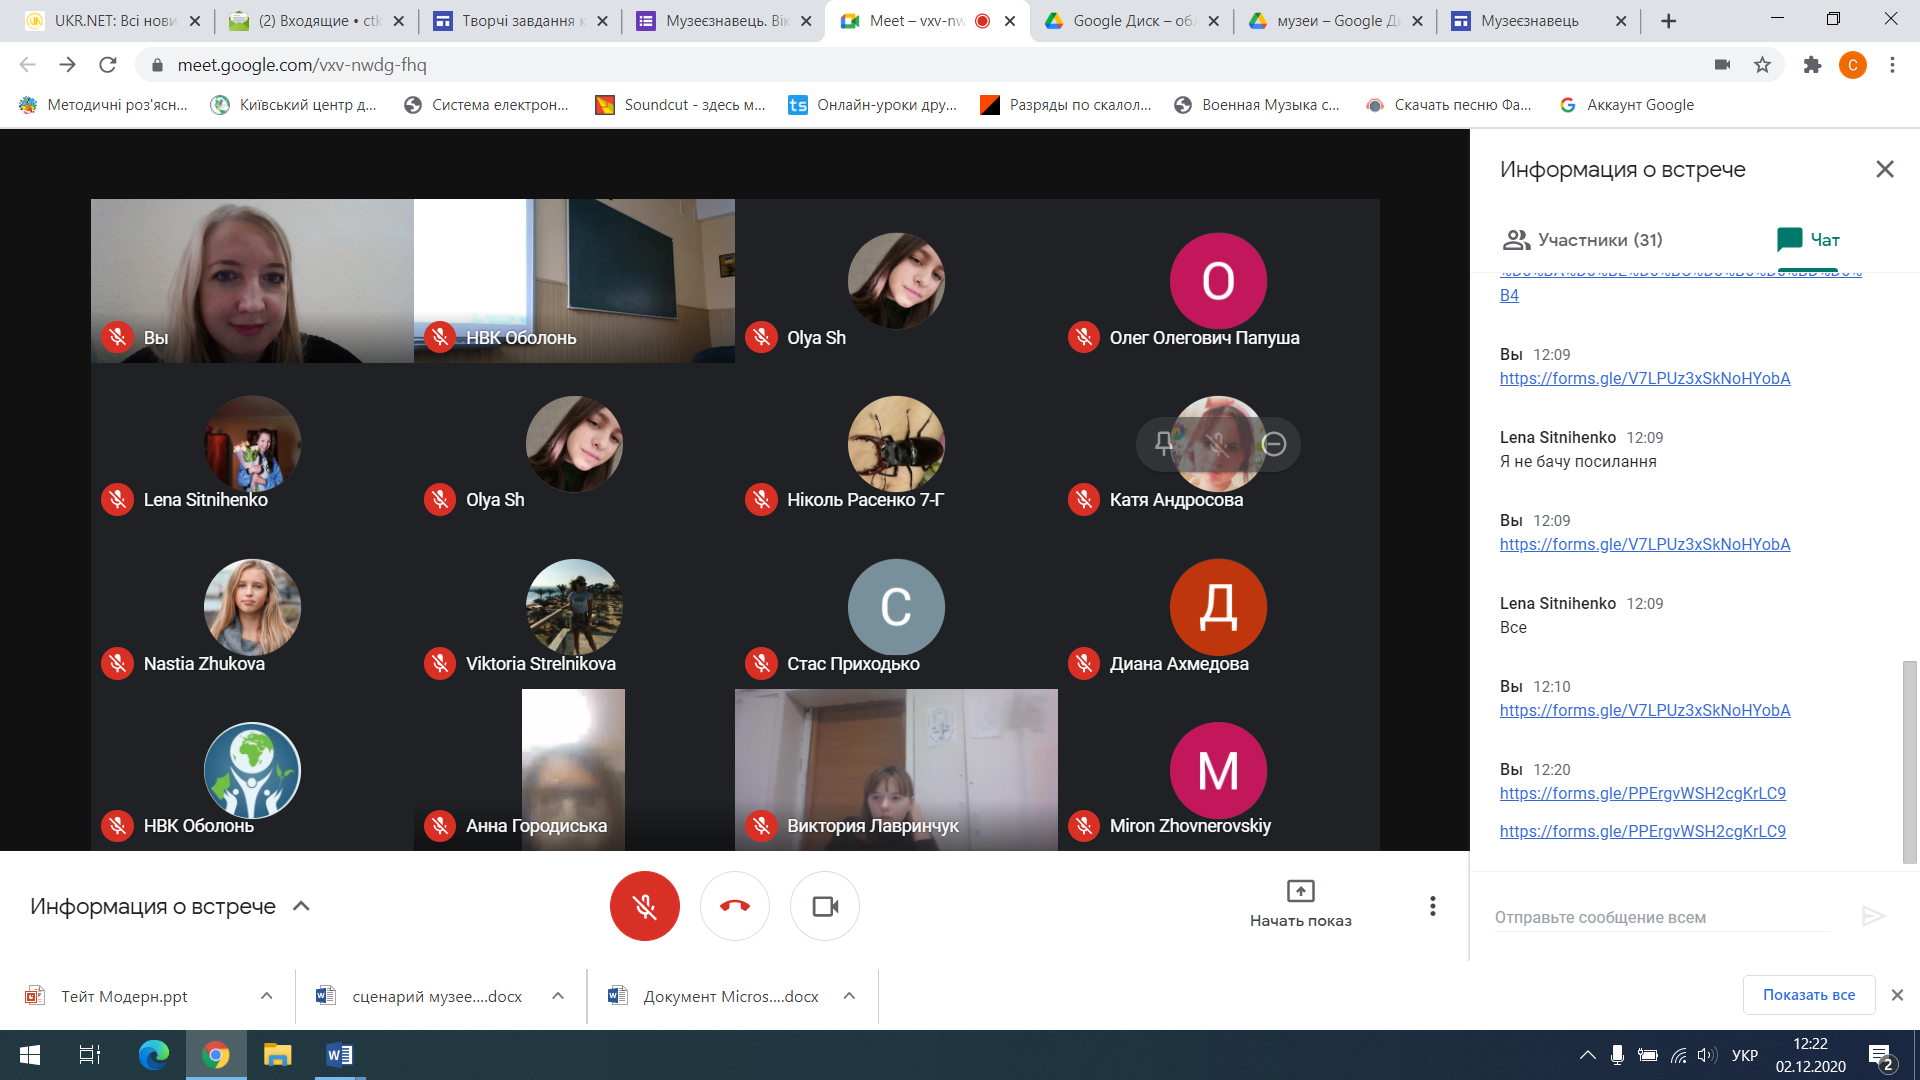Open the three-dot more options menu
Screen dimensions: 1920x1080
point(1432,906)
